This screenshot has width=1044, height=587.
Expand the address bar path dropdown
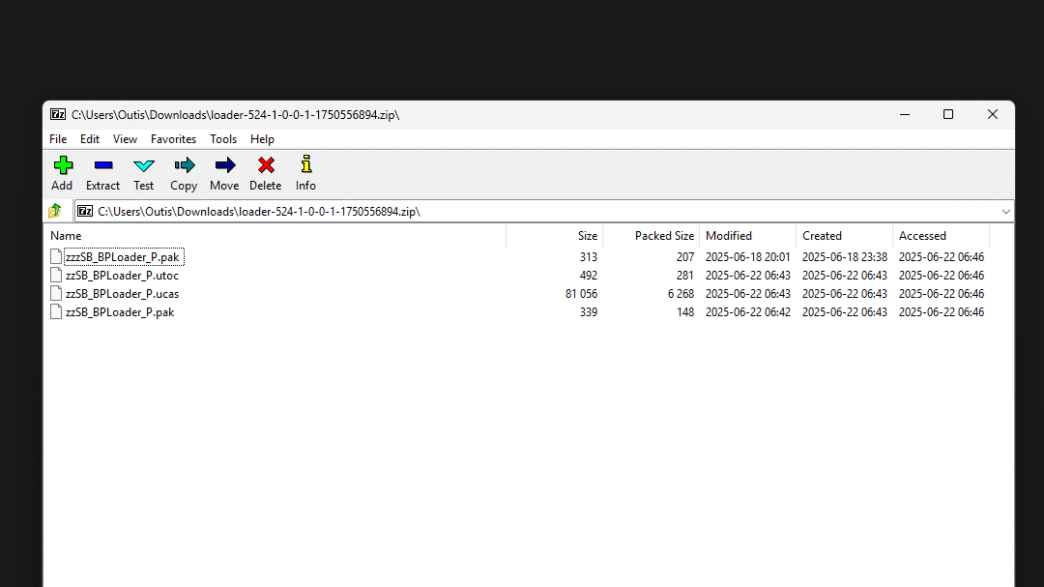[1005, 211]
